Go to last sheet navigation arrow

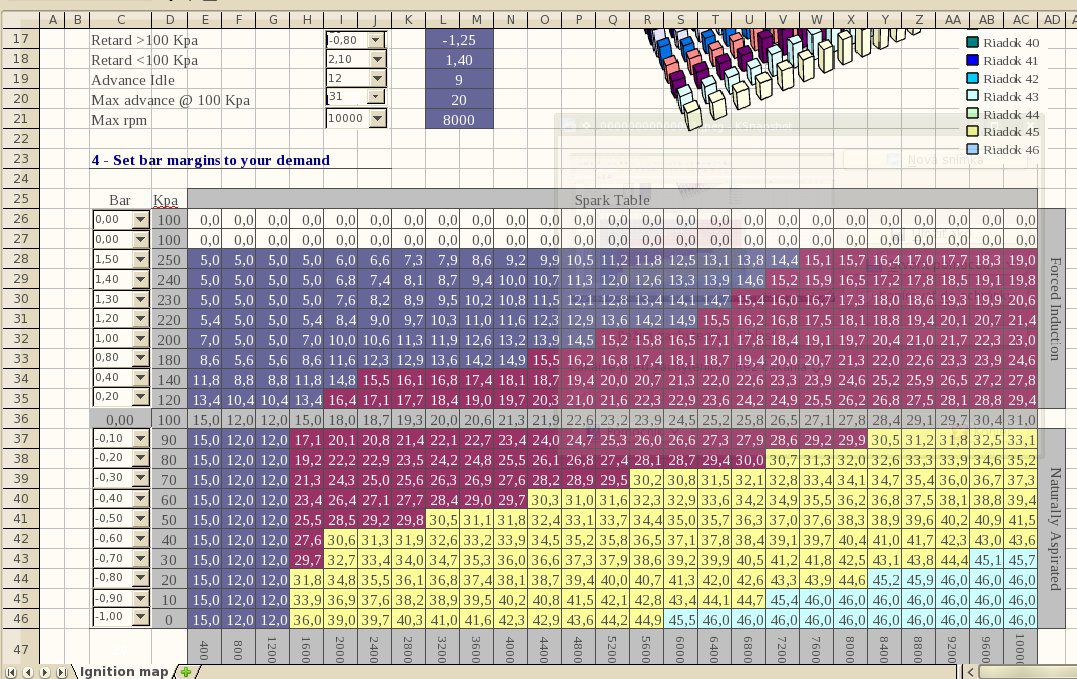point(61,672)
